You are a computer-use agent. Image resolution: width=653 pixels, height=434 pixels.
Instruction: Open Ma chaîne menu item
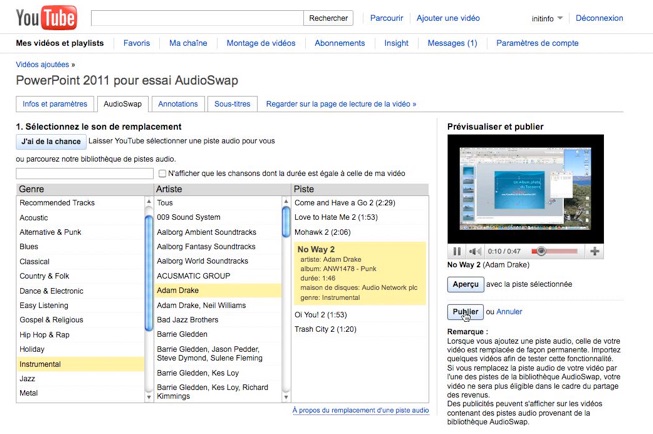[188, 43]
